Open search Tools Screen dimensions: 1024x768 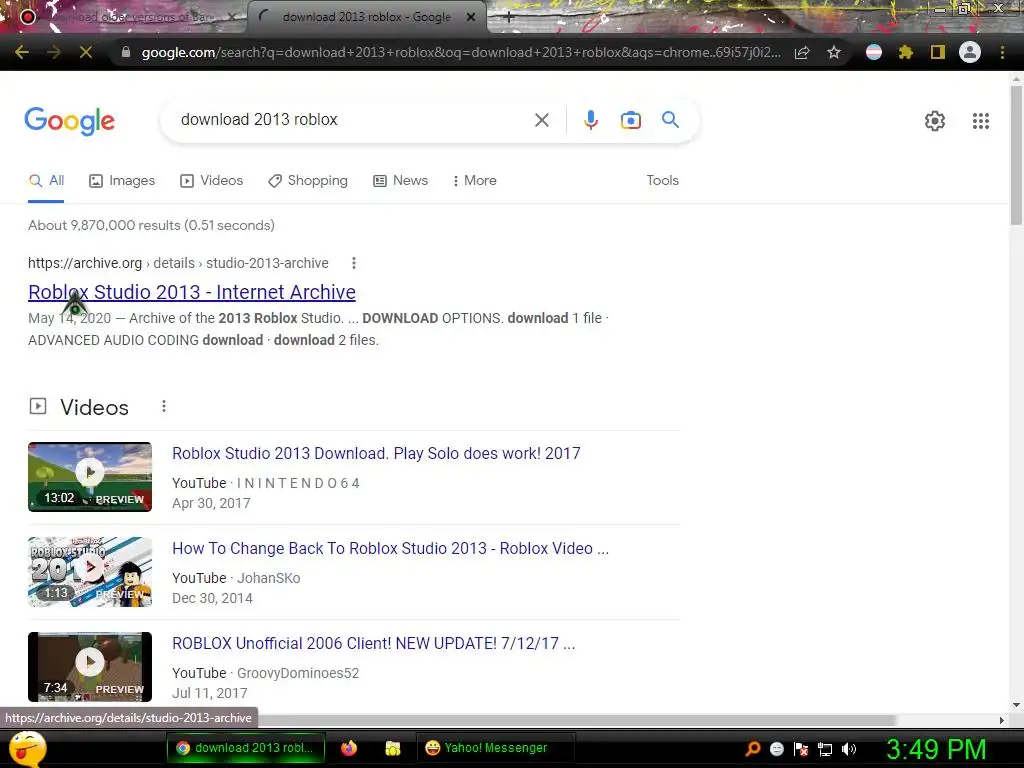662,180
